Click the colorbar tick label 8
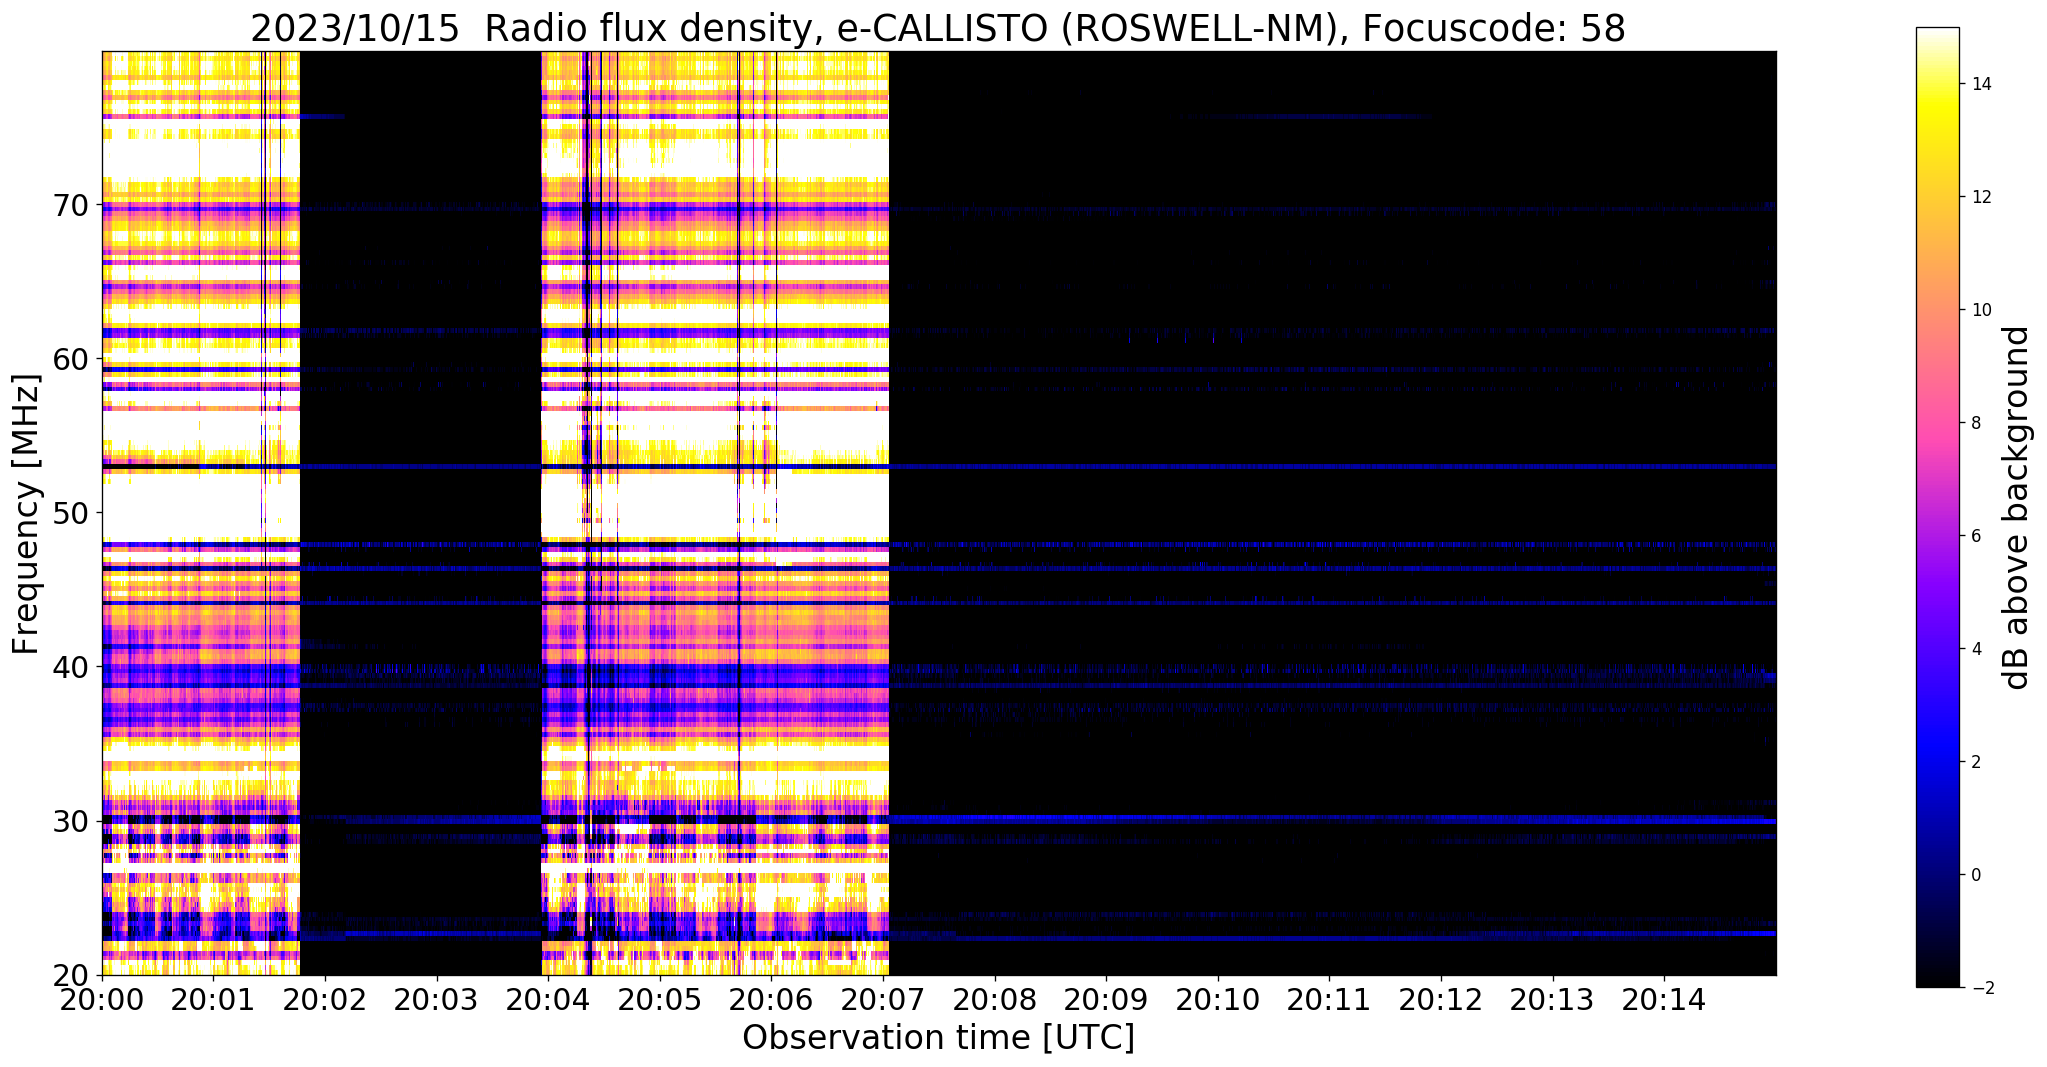The height and width of the screenshot is (1067, 2047). (x=1975, y=423)
